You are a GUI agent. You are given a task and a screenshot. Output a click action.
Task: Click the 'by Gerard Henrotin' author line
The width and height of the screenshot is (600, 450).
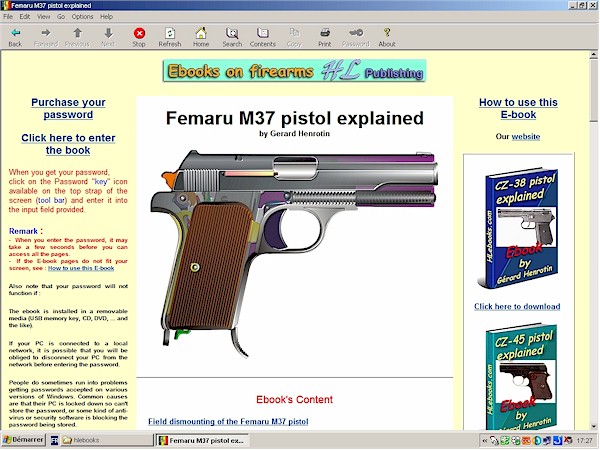294,134
